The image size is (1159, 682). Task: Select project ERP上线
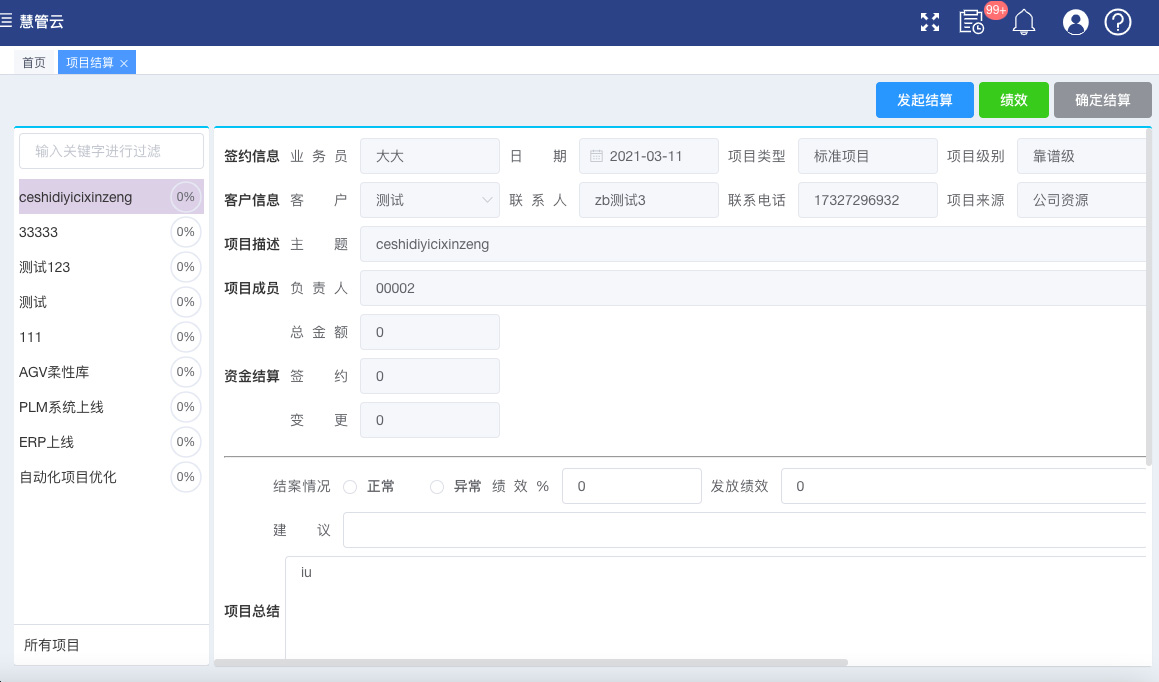(x=111, y=442)
